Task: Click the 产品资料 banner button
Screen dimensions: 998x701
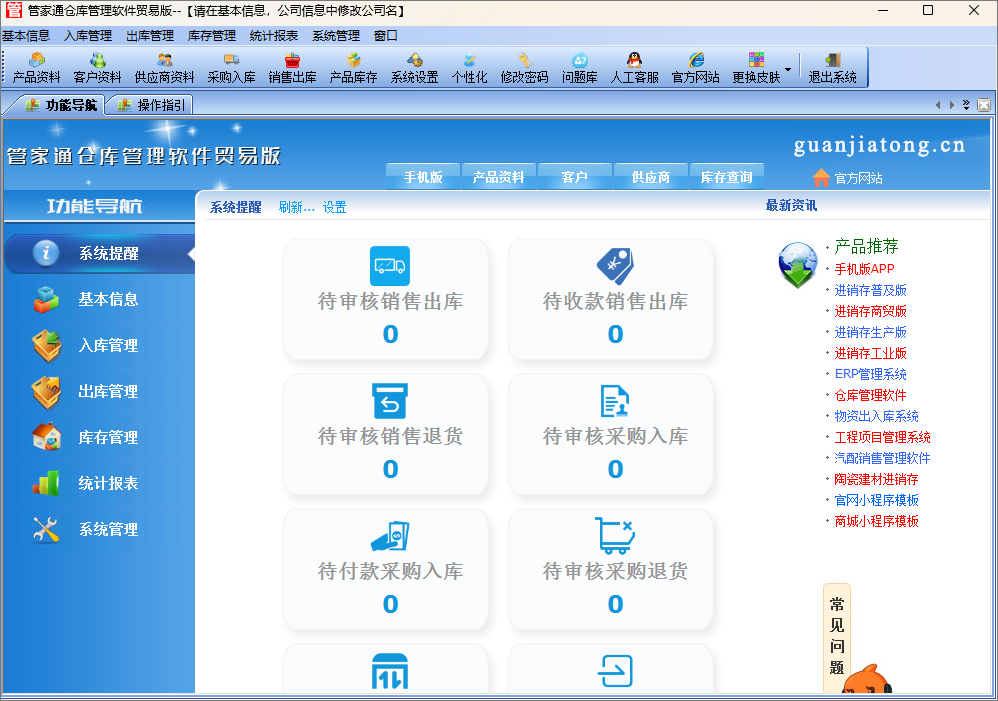Action: pos(498,177)
